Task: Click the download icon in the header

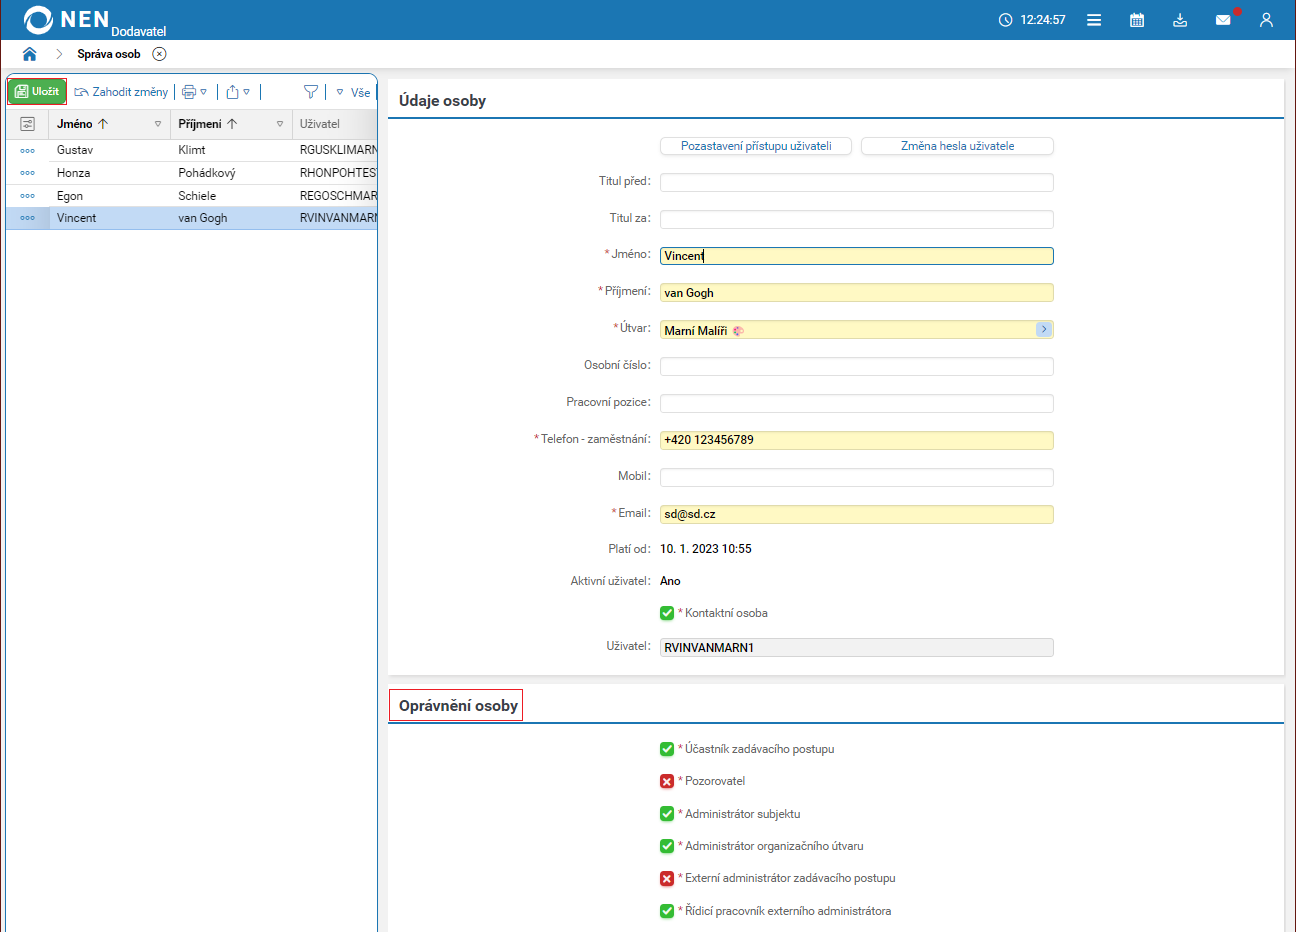Action: 1180,20
